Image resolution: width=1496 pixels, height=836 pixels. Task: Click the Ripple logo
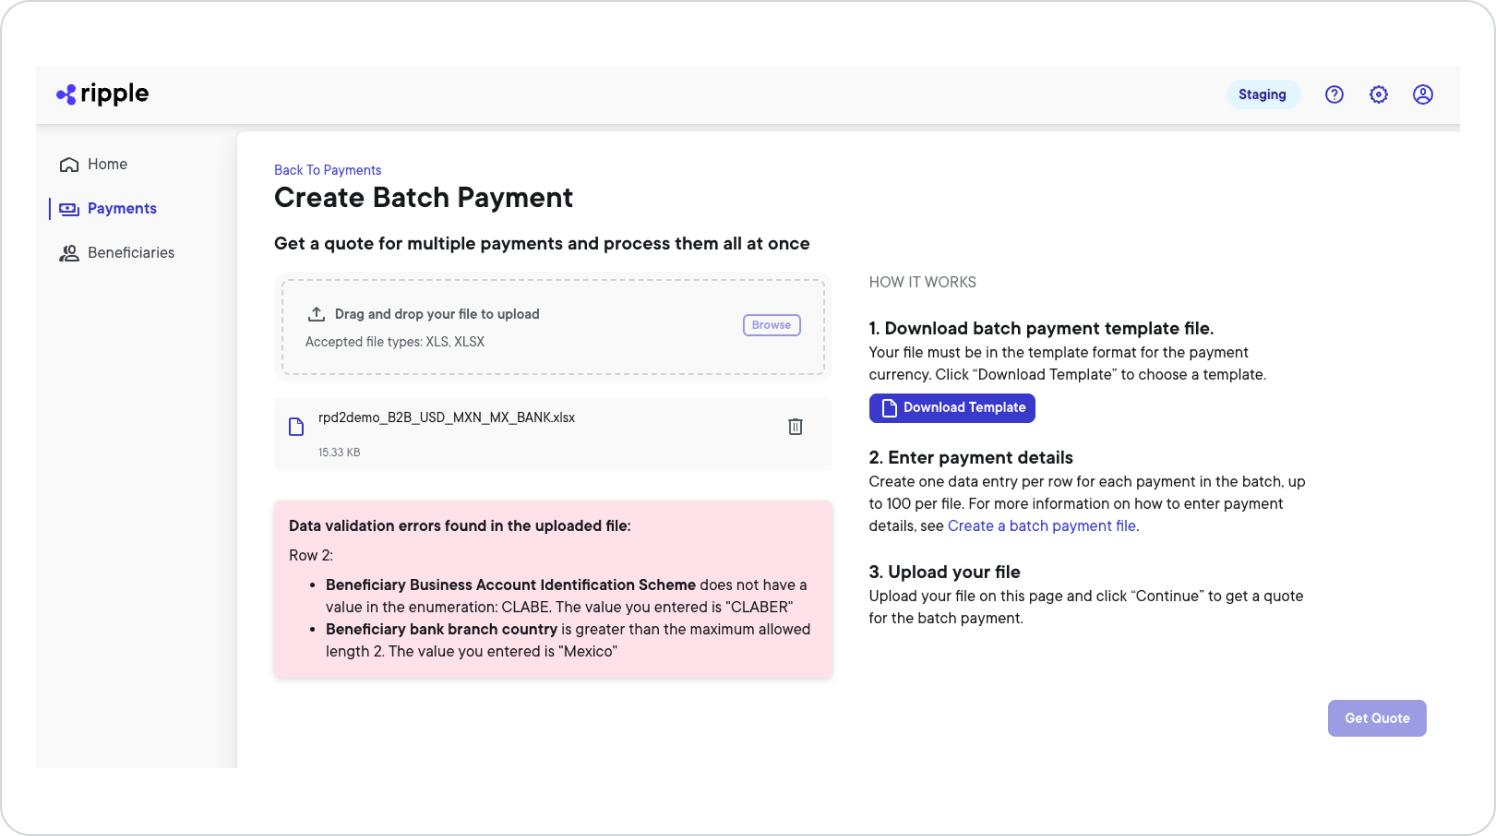click(x=101, y=93)
